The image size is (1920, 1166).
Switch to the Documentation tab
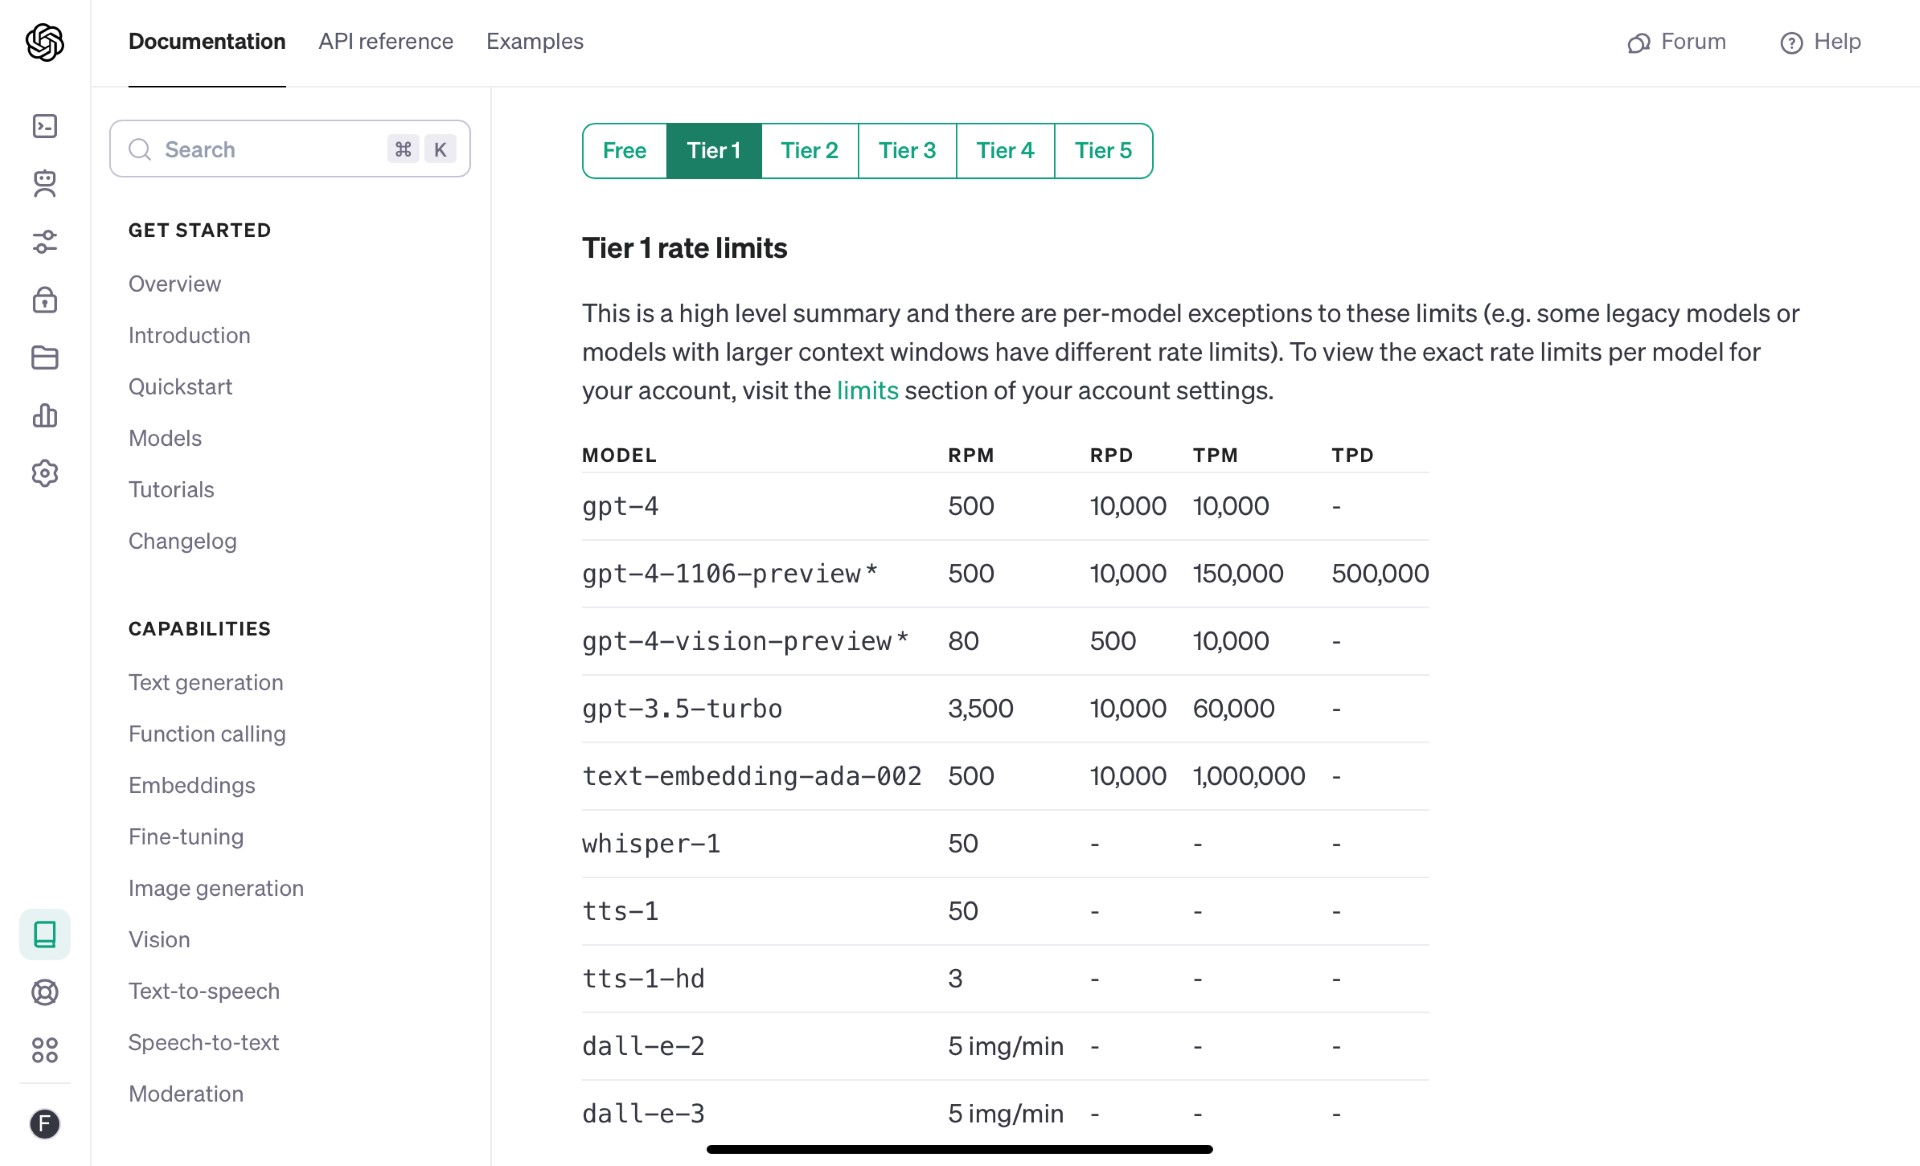tap(207, 41)
